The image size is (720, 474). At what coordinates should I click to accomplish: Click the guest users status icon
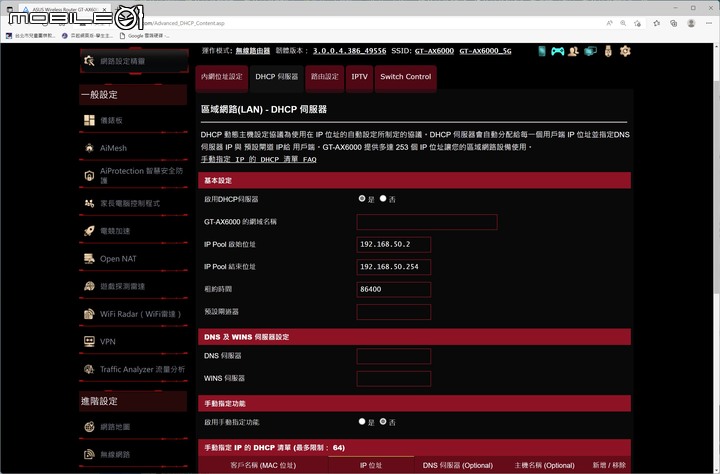pyautogui.click(x=573, y=51)
